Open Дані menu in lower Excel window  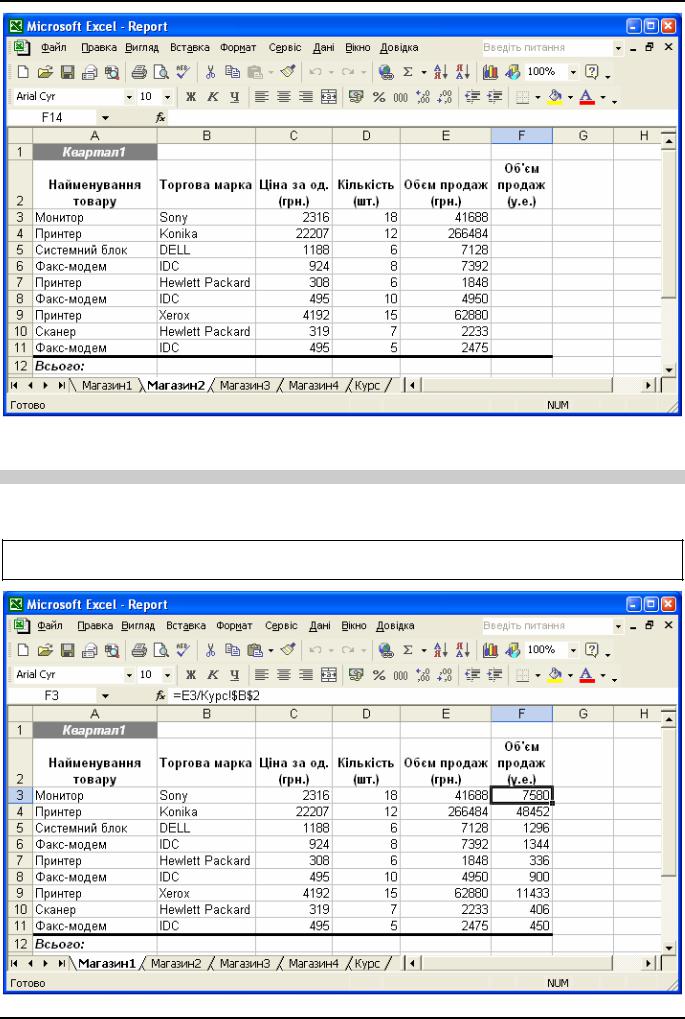pos(319,626)
